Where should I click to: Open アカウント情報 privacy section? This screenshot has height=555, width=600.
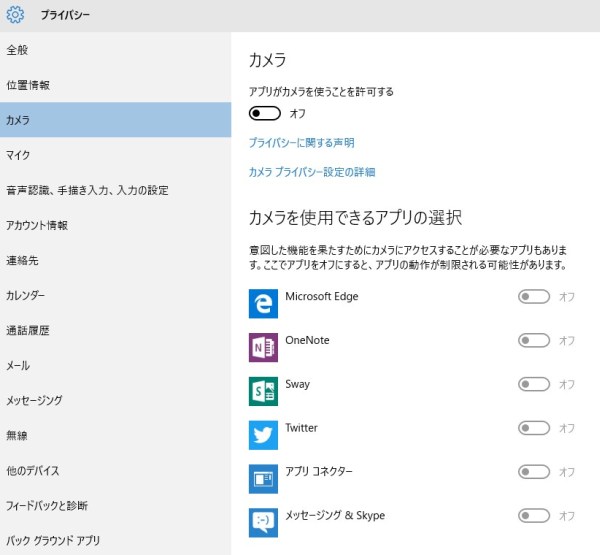37,225
